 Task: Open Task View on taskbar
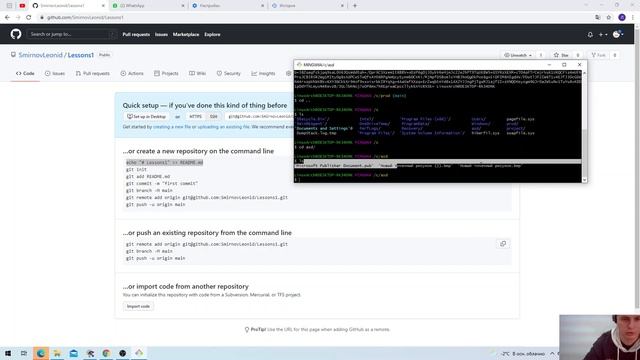click(24, 353)
